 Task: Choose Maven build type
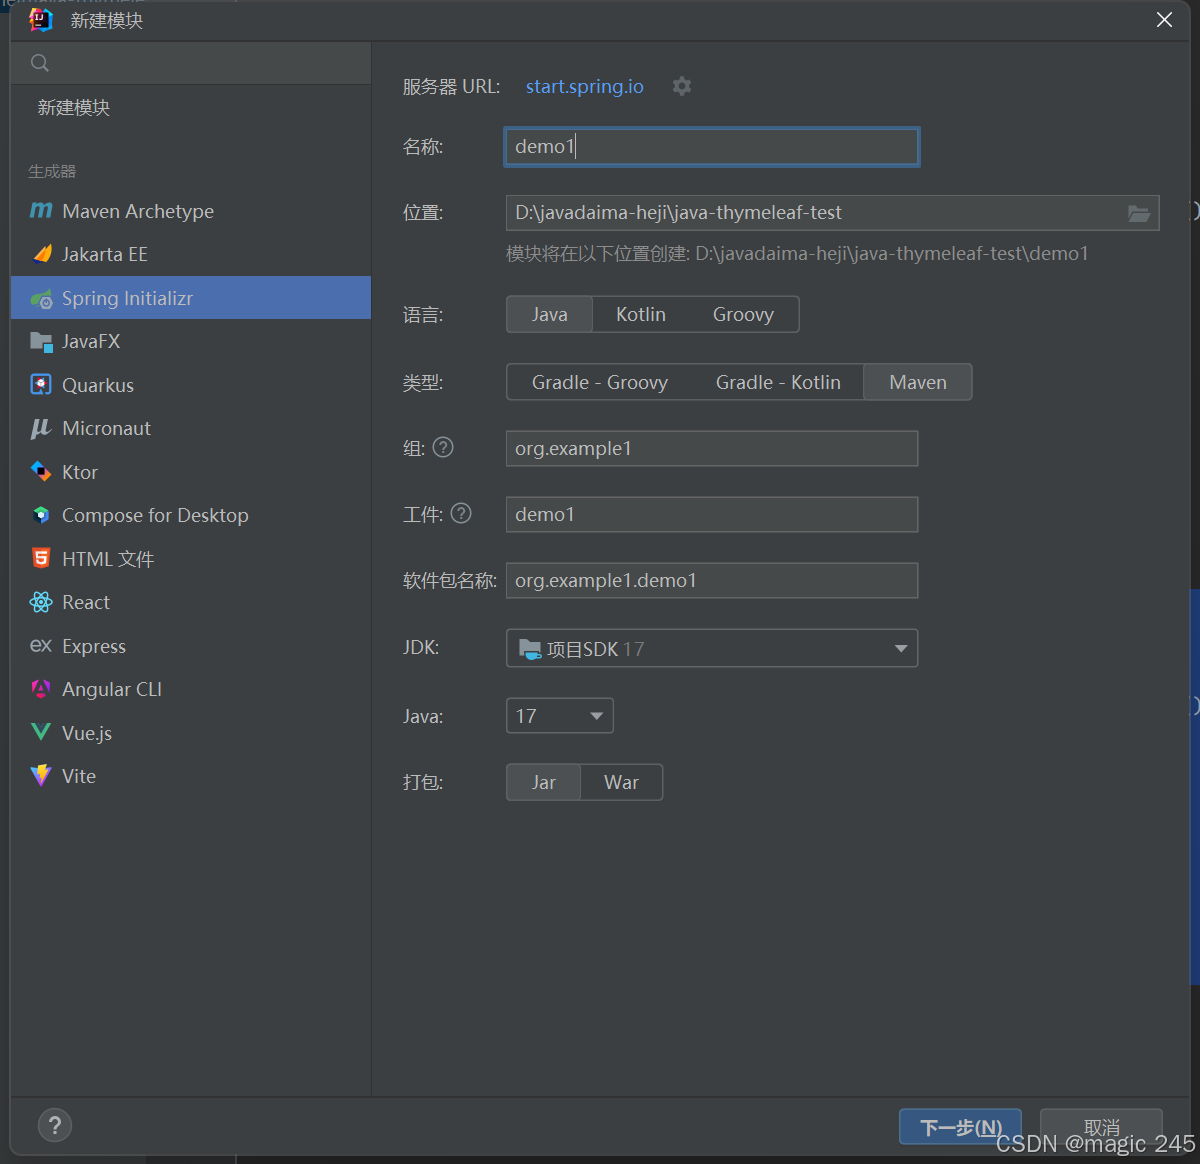pos(918,382)
